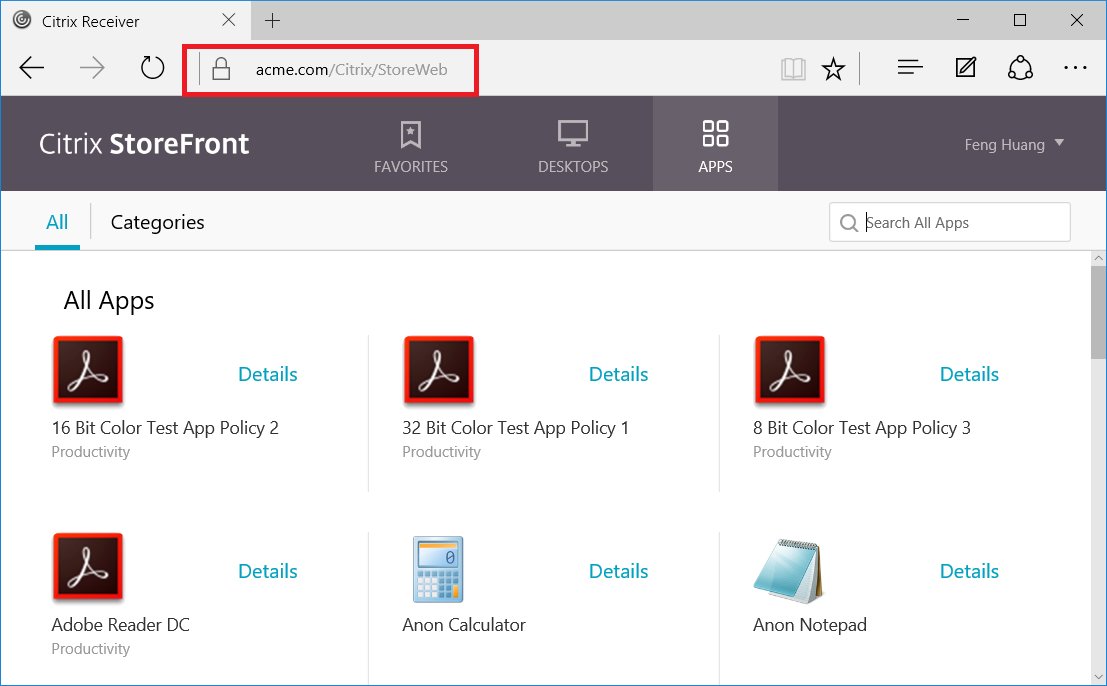The image size is (1107, 686).
Task: Click the 16 Bit Color Test App Policy 2 icon
Action: point(88,370)
